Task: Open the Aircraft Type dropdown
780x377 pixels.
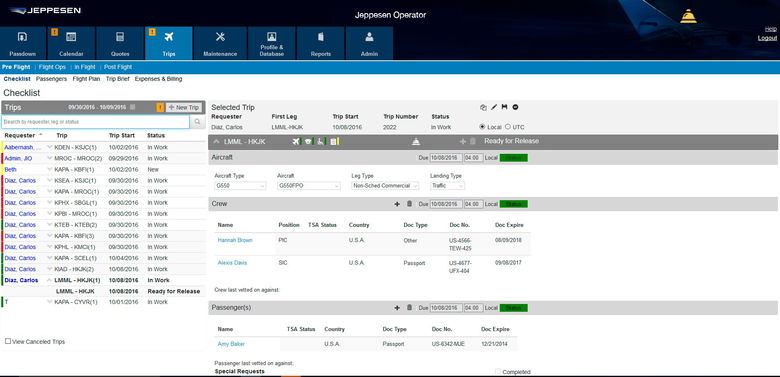Action: 240,186
